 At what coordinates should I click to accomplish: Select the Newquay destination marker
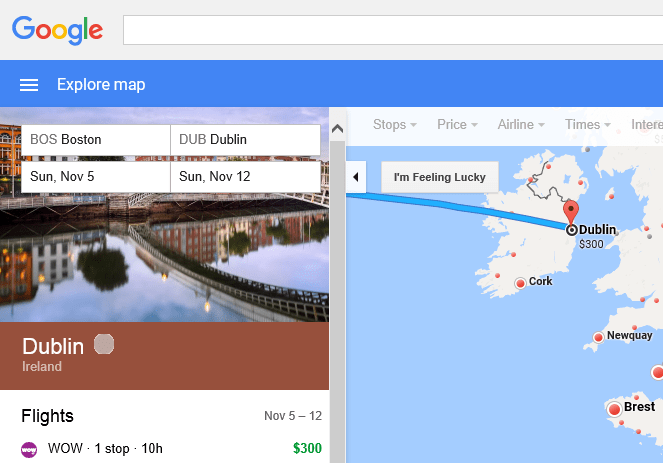click(x=598, y=337)
